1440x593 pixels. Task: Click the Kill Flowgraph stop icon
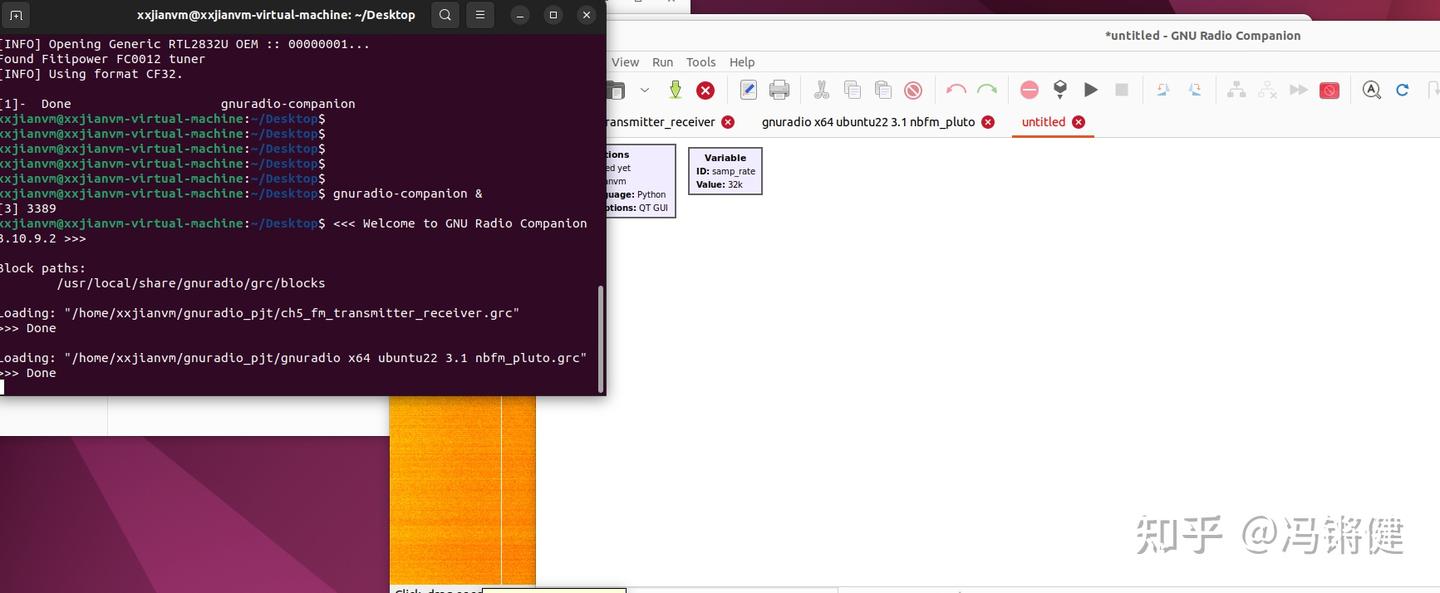(x=1121, y=90)
